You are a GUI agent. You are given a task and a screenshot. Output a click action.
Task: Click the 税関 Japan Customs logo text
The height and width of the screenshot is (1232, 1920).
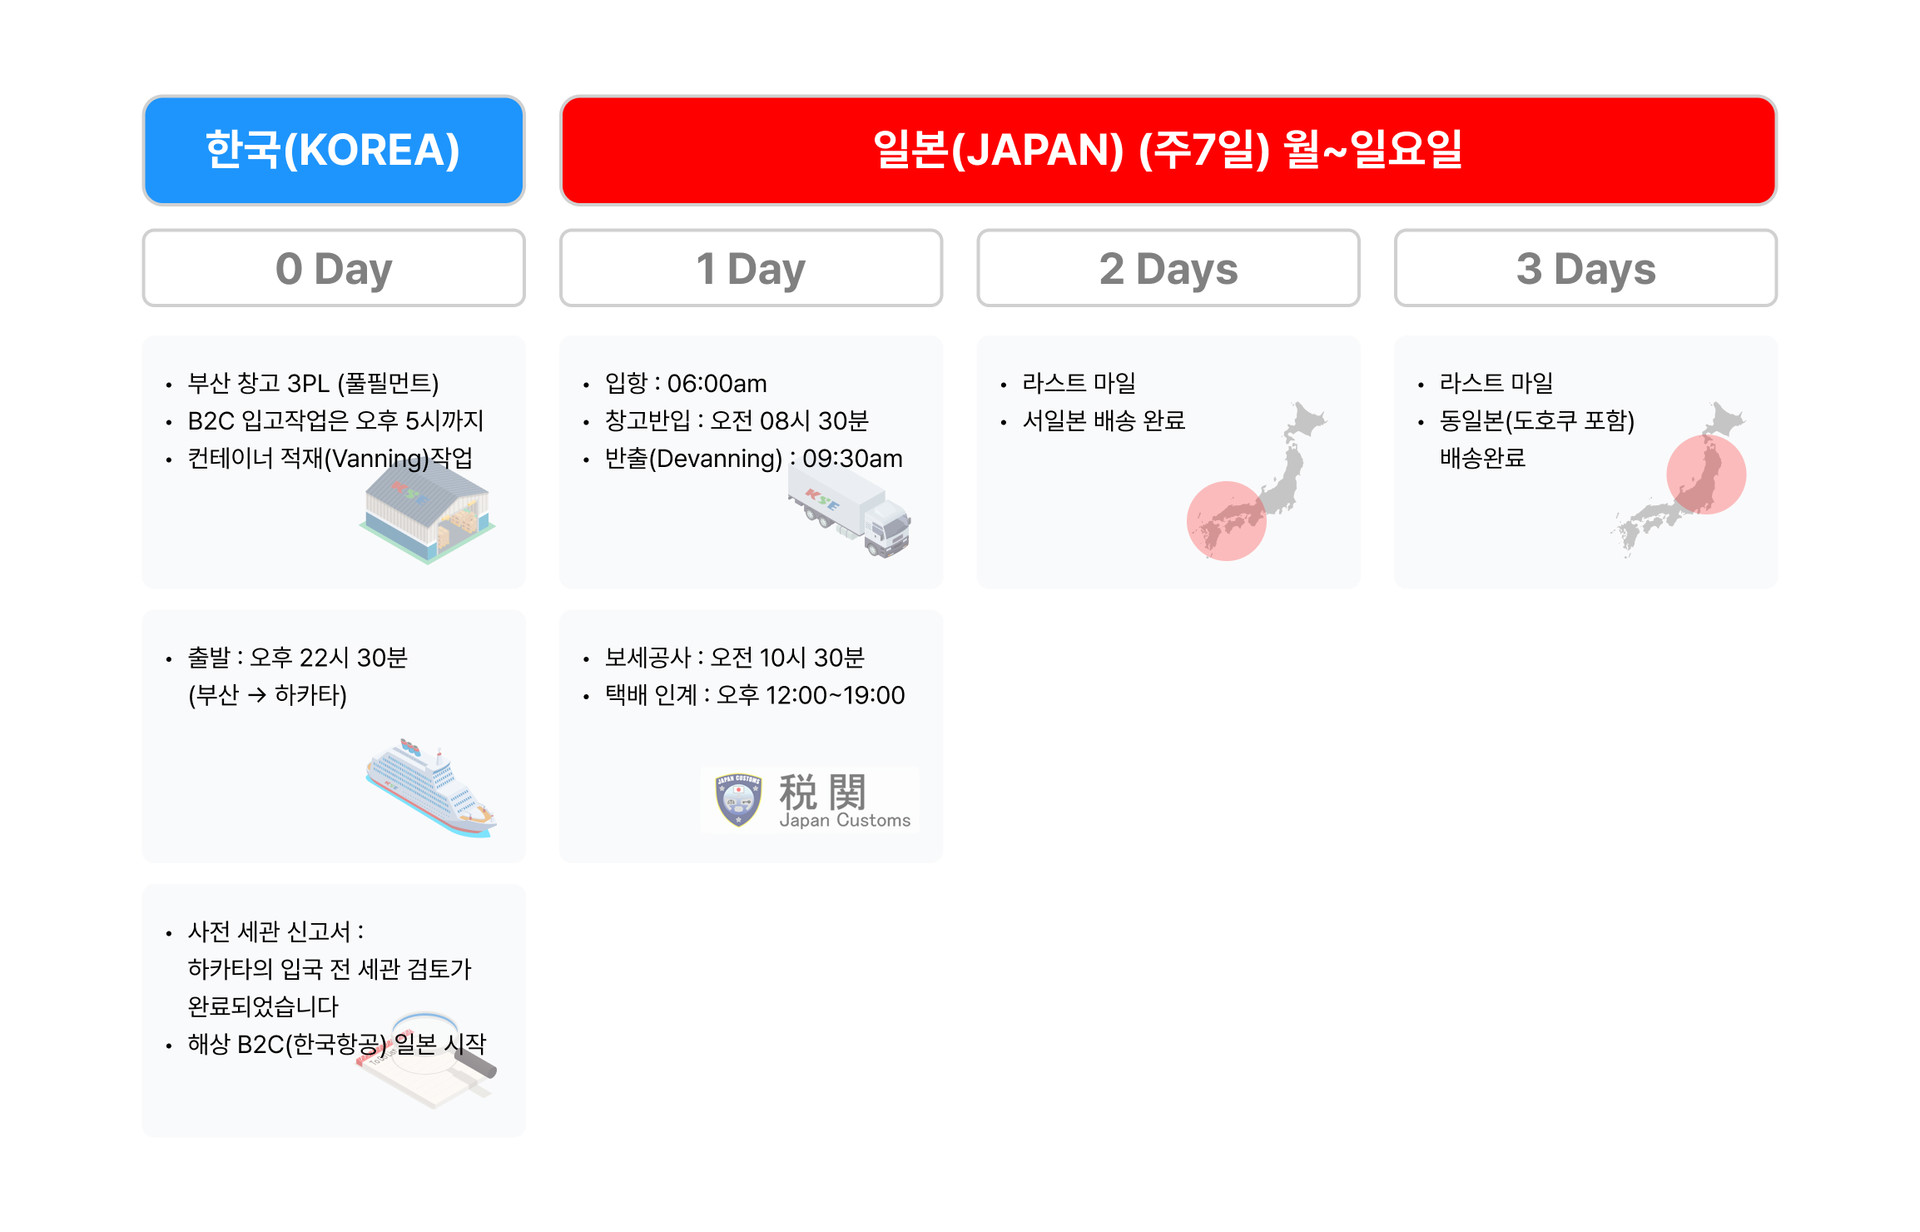point(845,801)
